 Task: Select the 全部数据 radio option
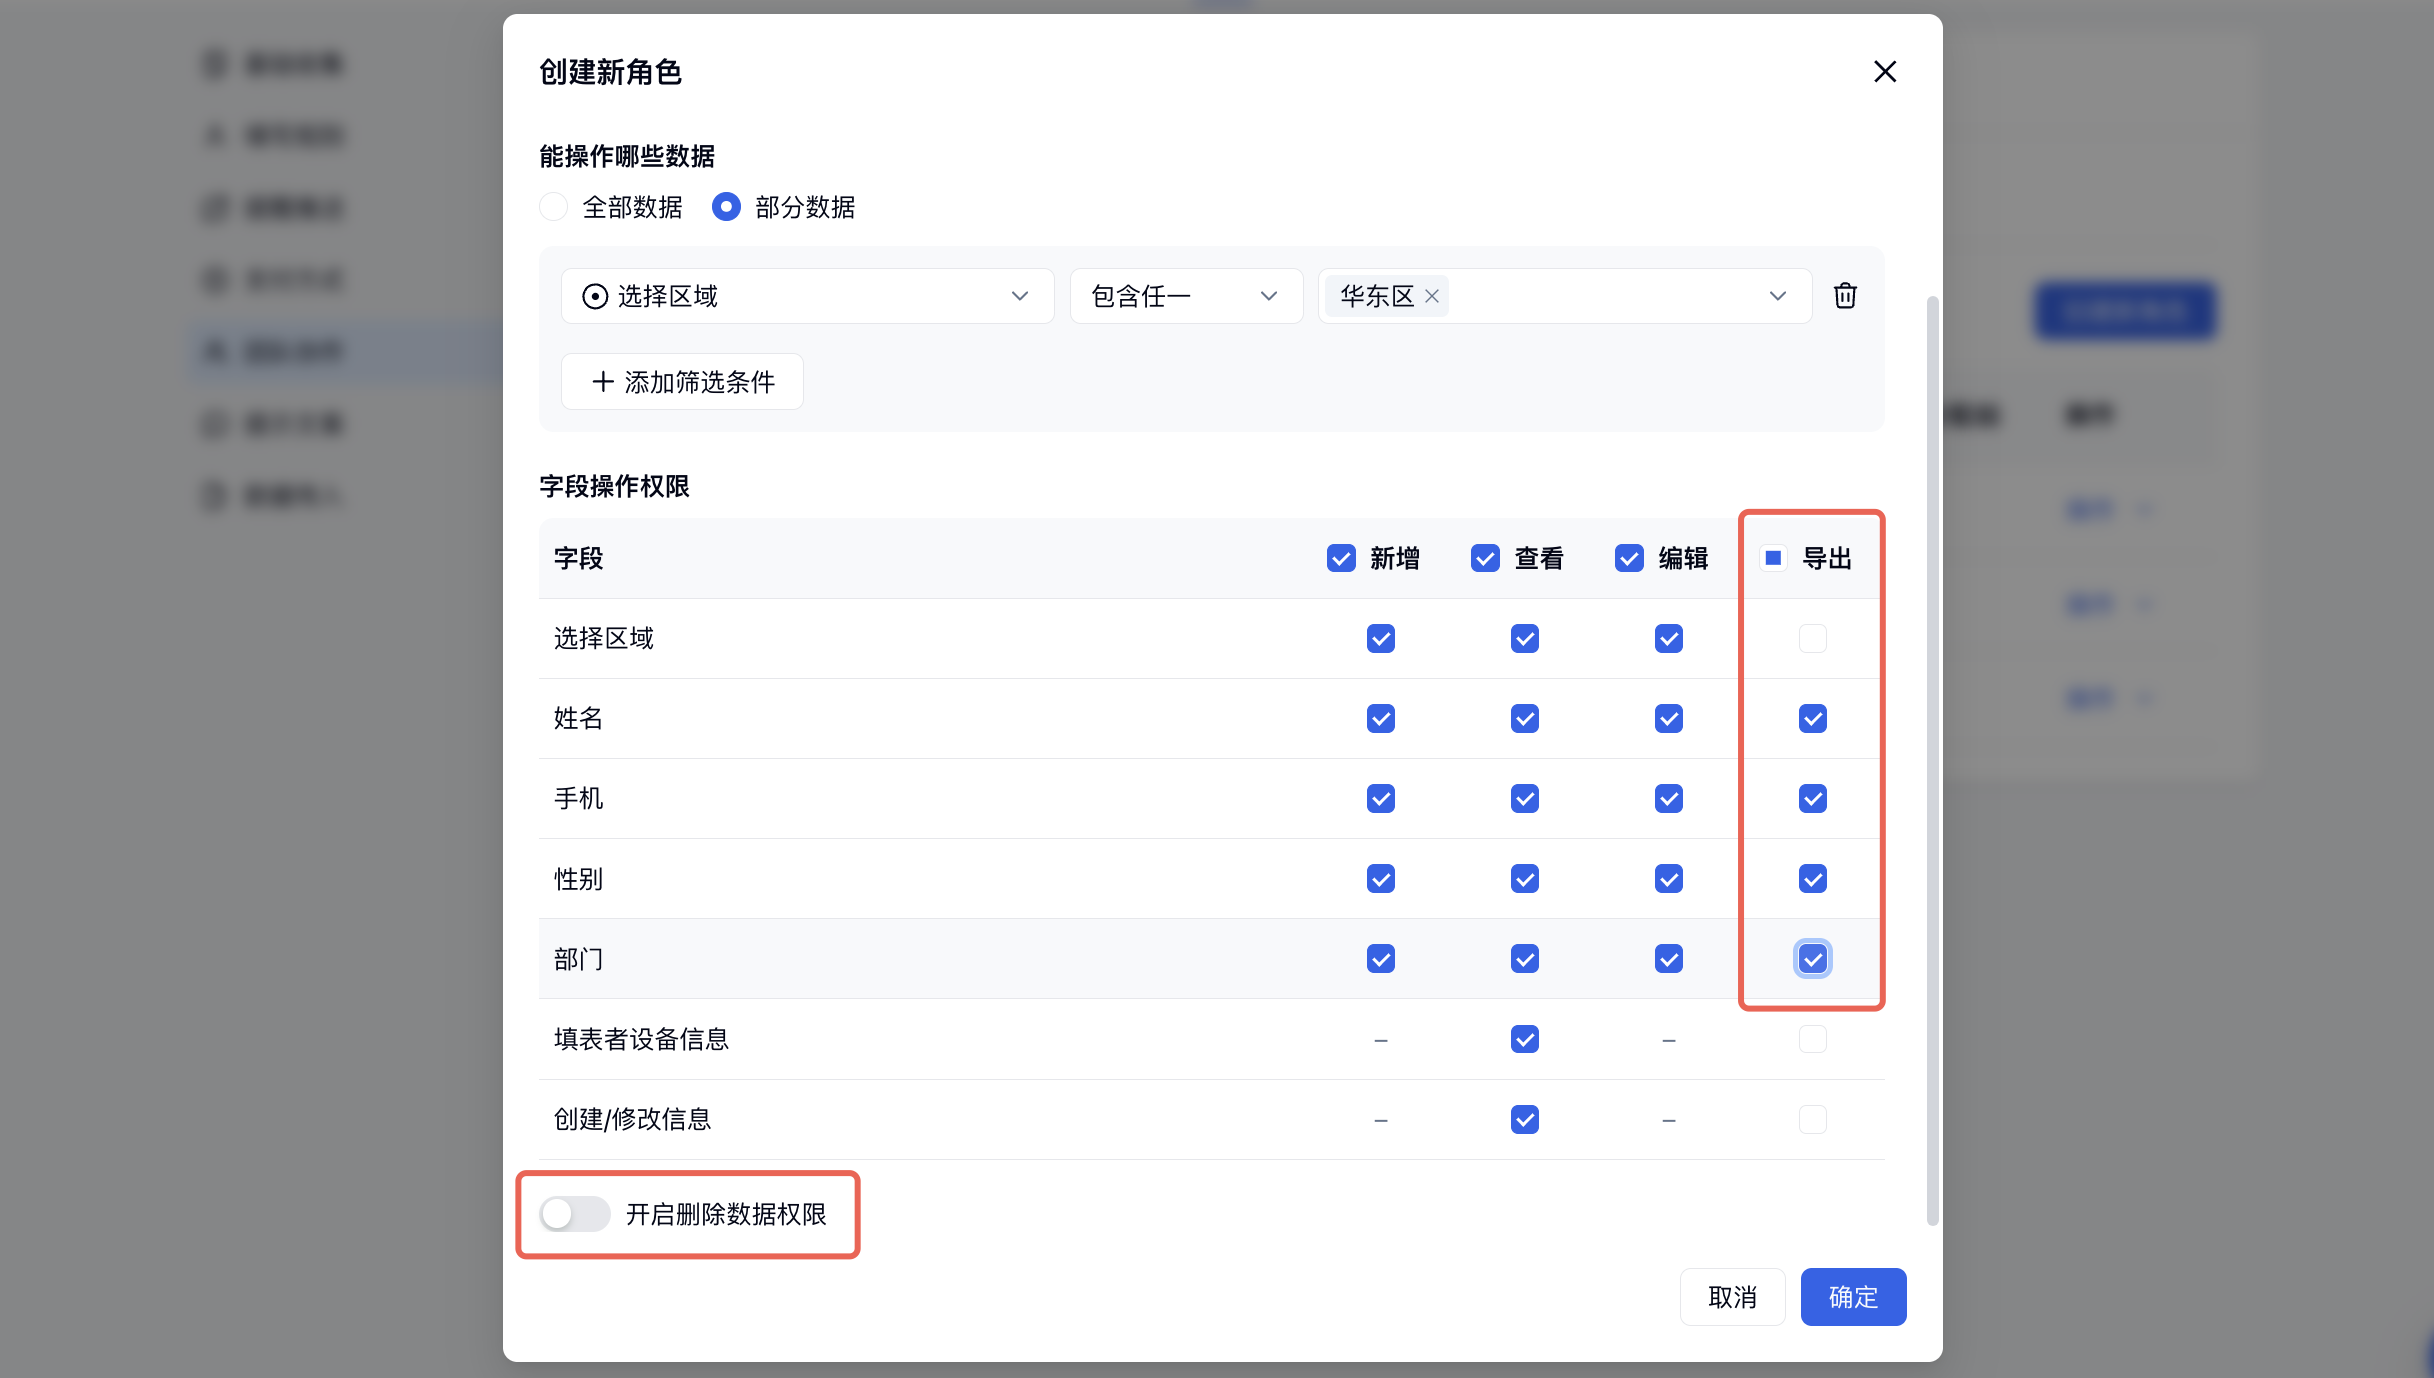tap(554, 207)
